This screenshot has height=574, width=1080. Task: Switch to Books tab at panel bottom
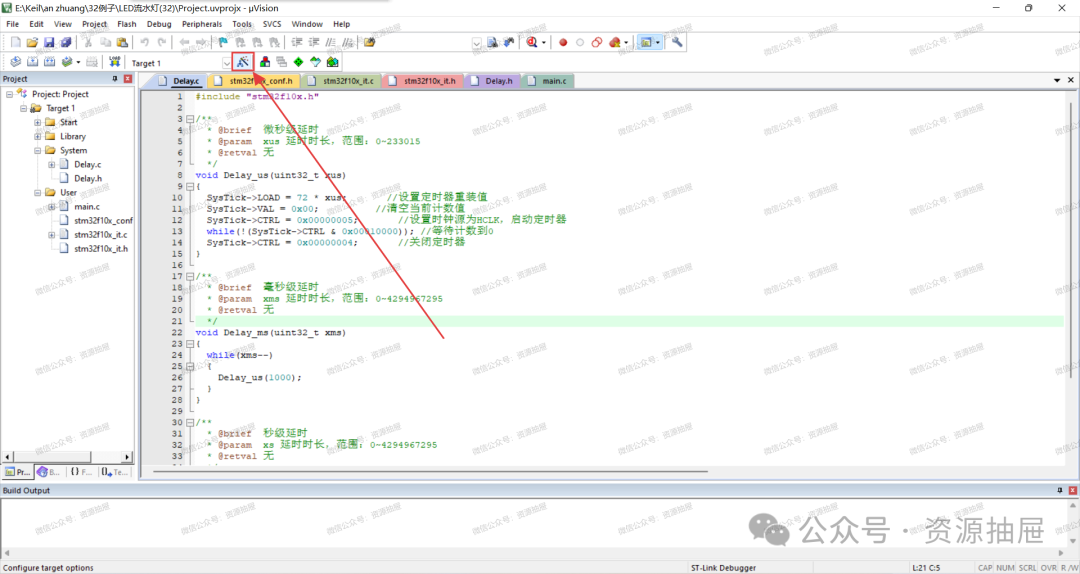48,472
